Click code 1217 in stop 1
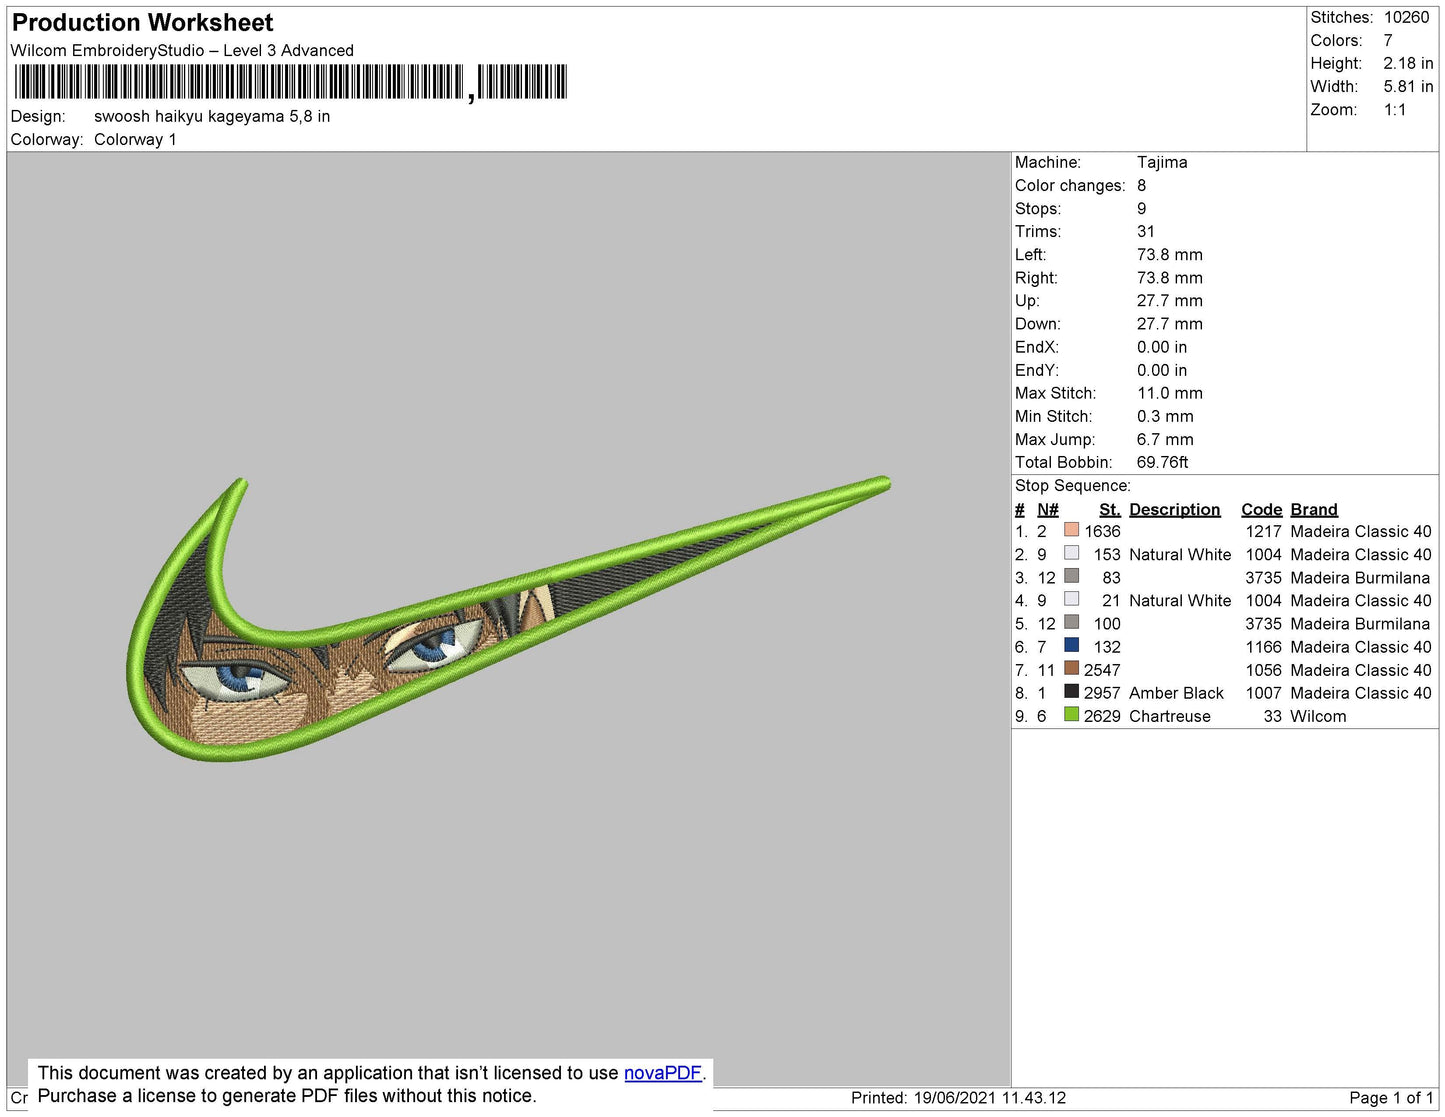This screenshot has width=1445, height=1117. click(x=1264, y=531)
